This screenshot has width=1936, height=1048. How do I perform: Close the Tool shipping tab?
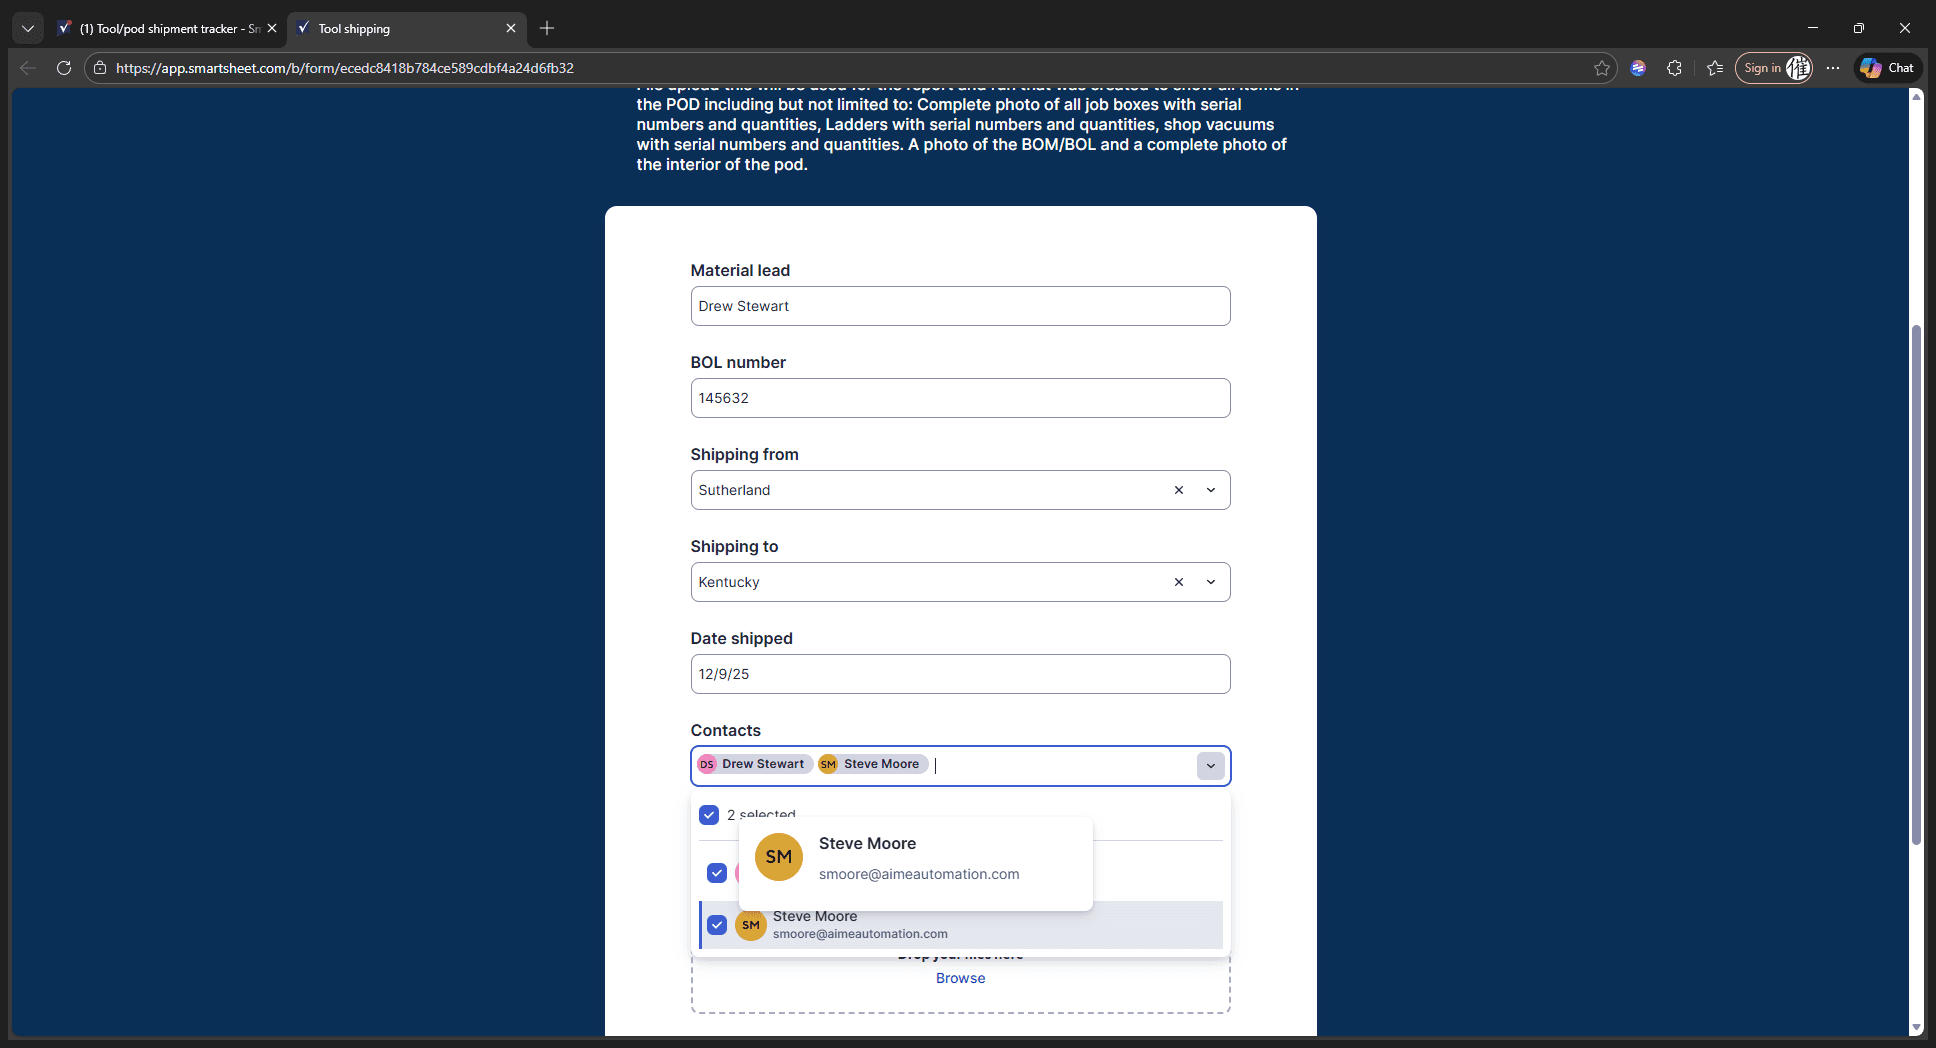tap(511, 28)
